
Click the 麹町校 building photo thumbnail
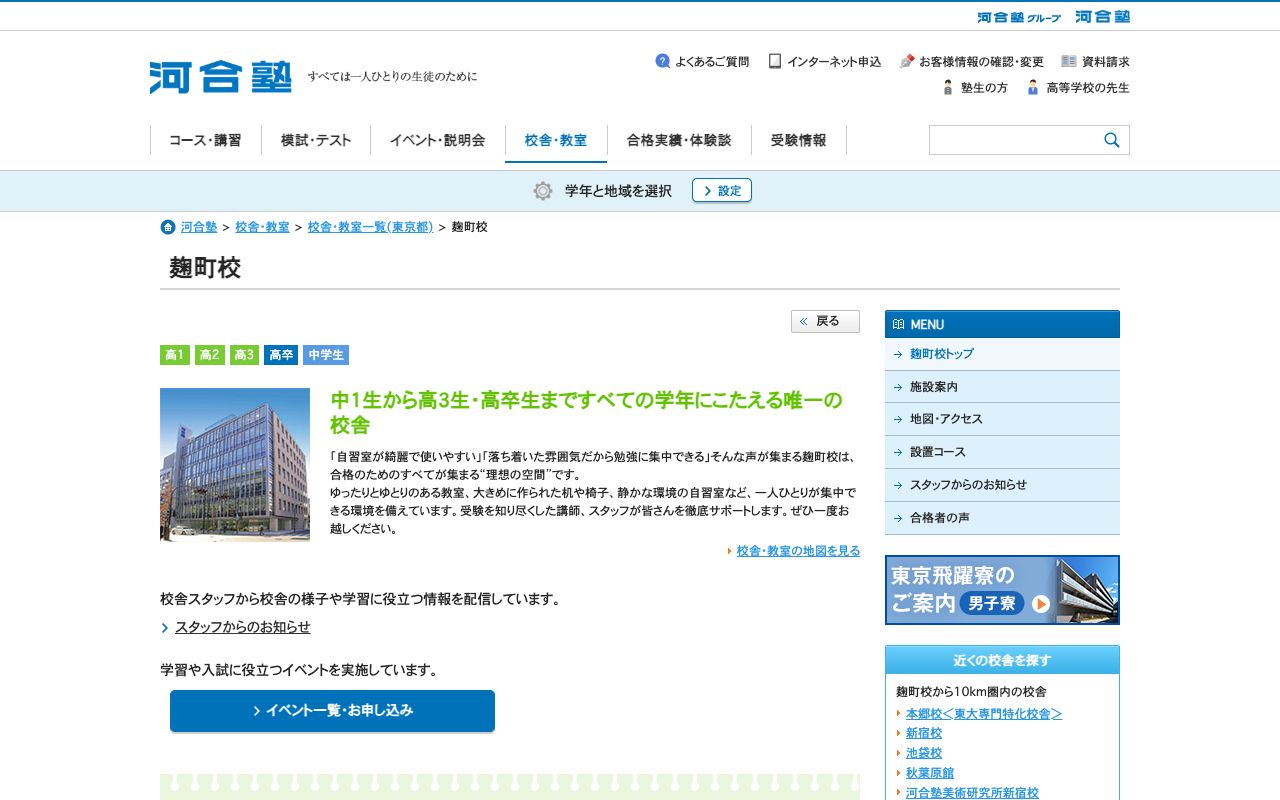pos(235,465)
